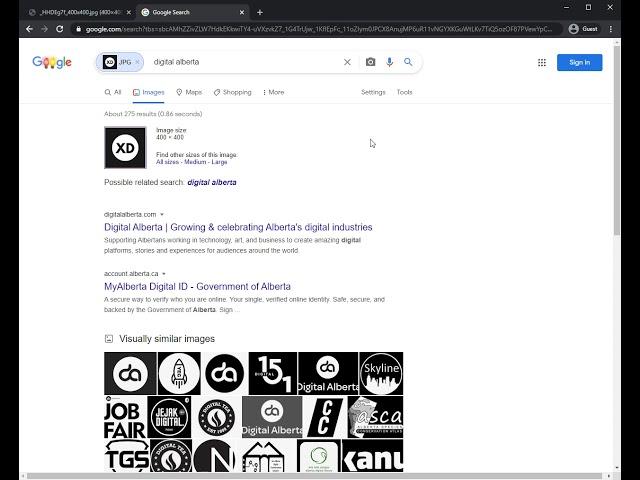640x480 pixels.
Task: Open Chrome three-dot menu
Action: pyautogui.click(x=611, y=29)
